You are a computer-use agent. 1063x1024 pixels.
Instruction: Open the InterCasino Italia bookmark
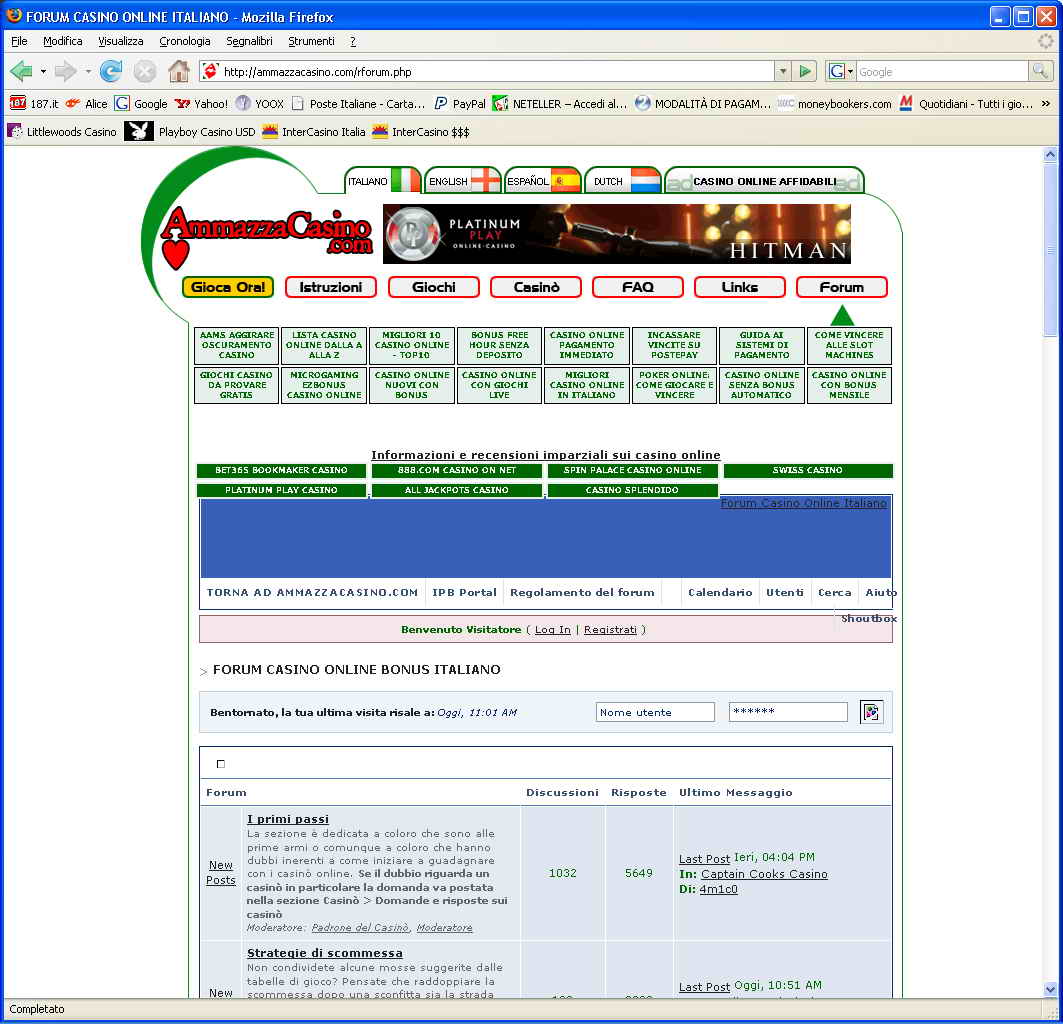pos(314,132)
